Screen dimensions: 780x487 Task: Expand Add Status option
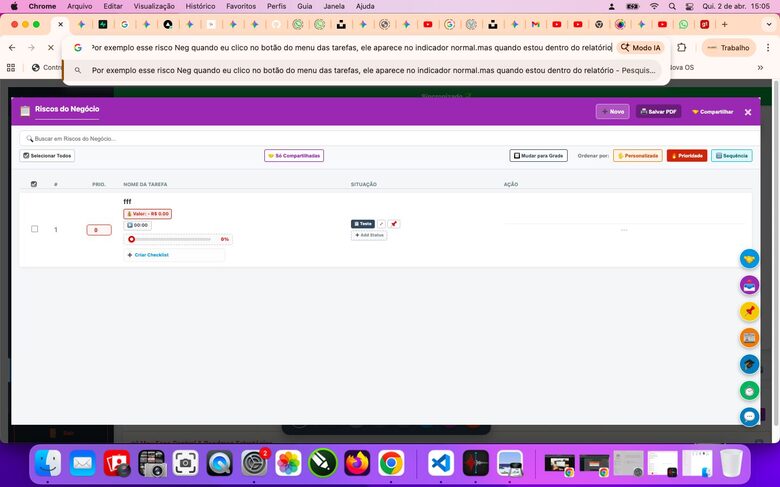(369, 235)
